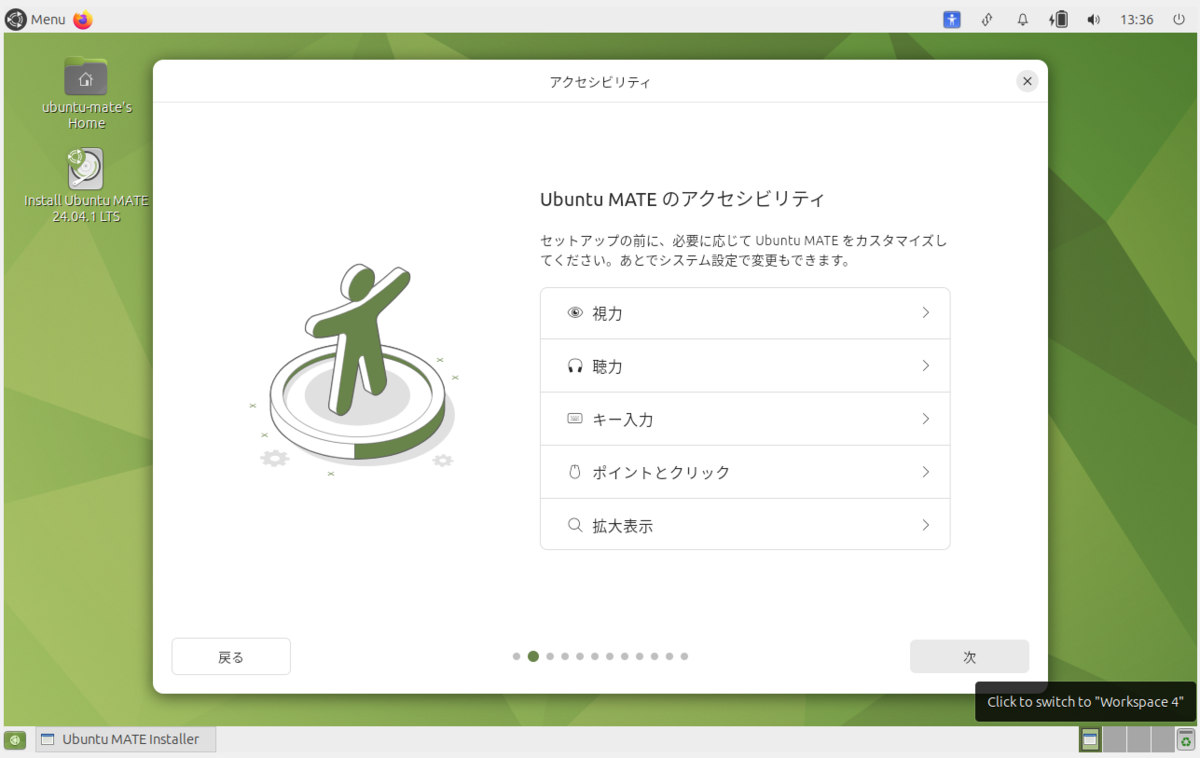The image size is (1200, 758).
Task: Select the Install Ubuntu MATE 24.04.1 LTS icon
Action: (x=86, y=186)
